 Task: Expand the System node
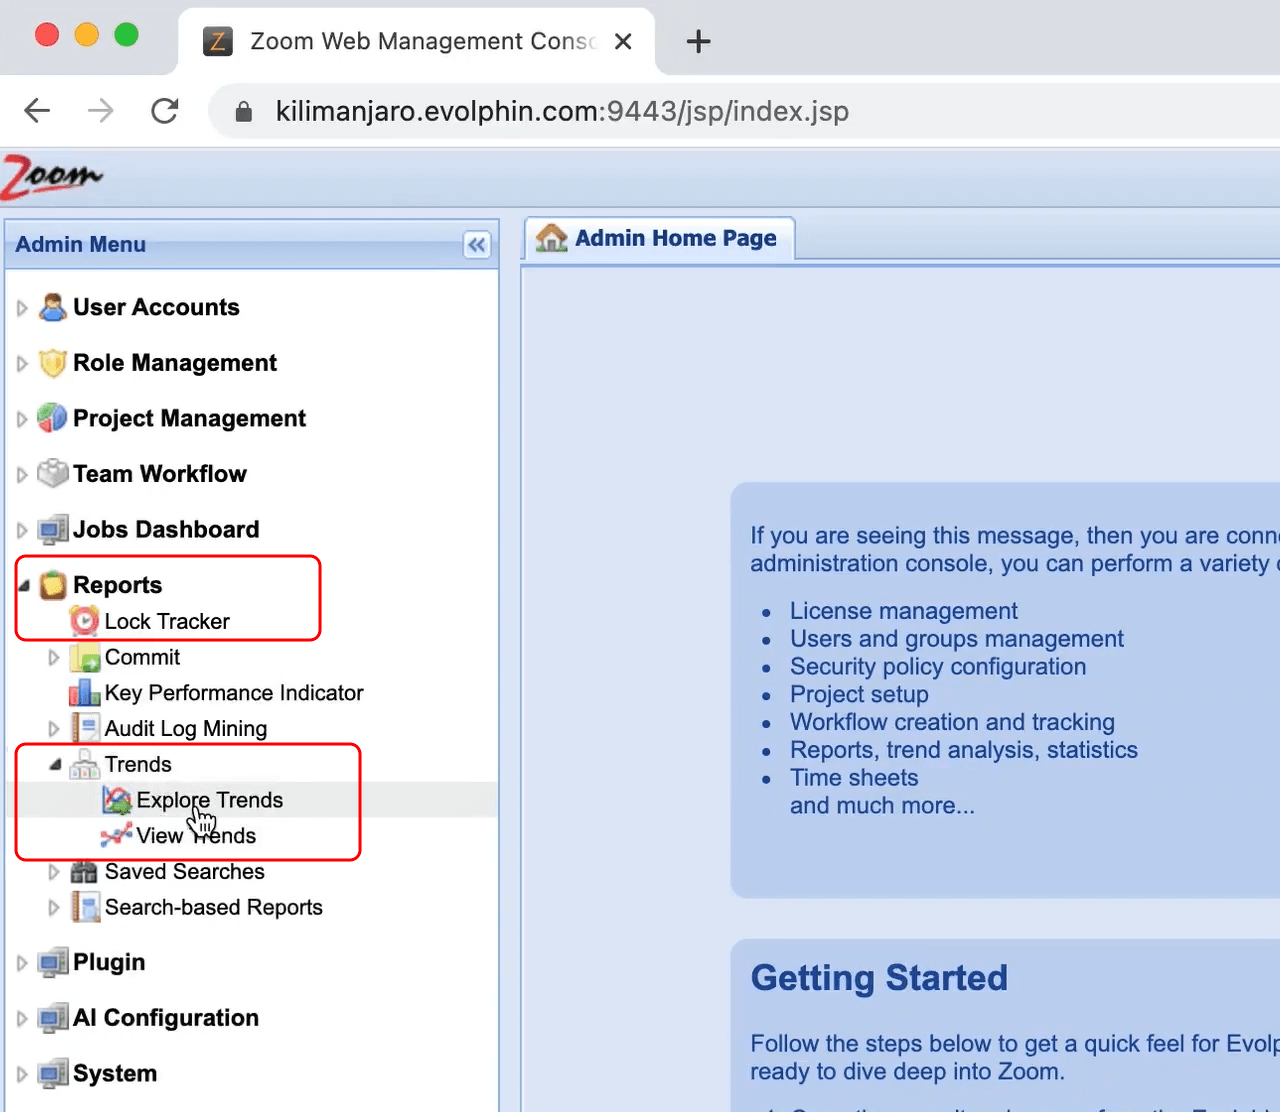[22, 1074]
